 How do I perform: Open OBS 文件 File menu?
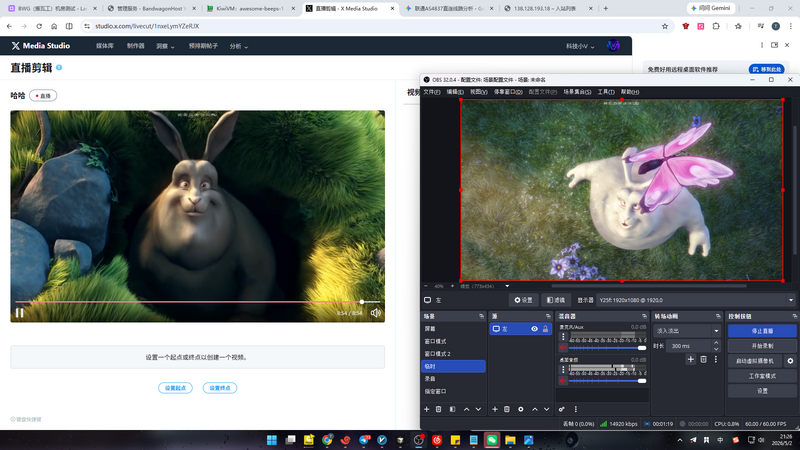coord(432,92)
